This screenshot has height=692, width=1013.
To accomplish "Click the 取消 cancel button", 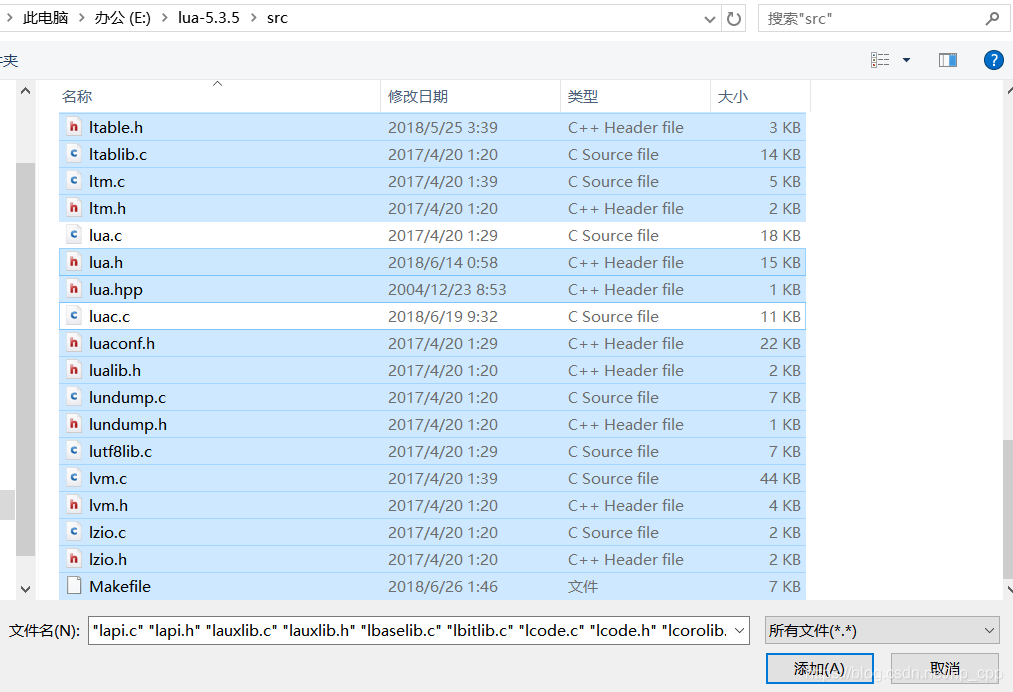I will (945, 668).
